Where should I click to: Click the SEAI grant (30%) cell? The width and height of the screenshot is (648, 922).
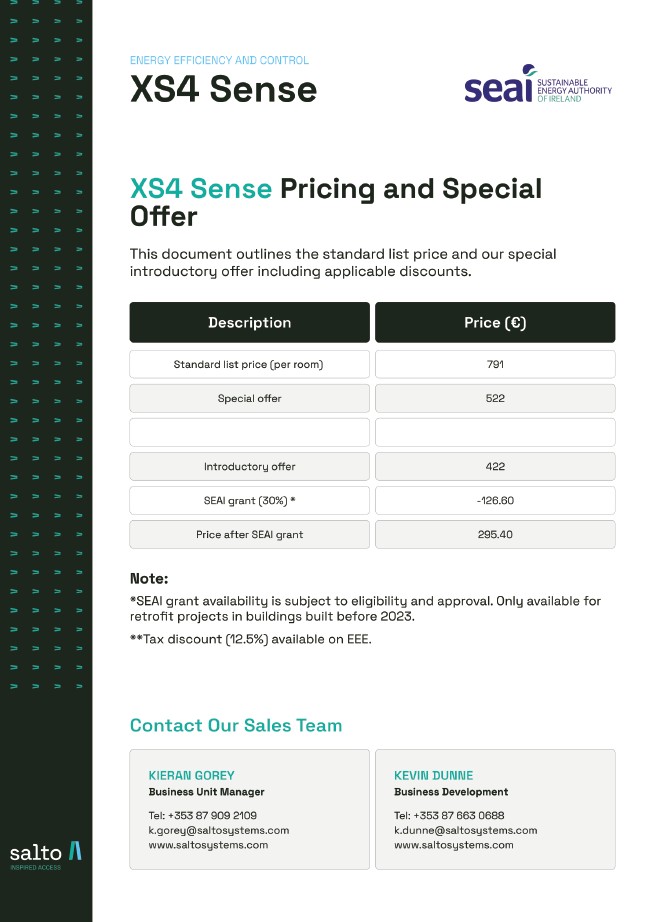(249, 500)
